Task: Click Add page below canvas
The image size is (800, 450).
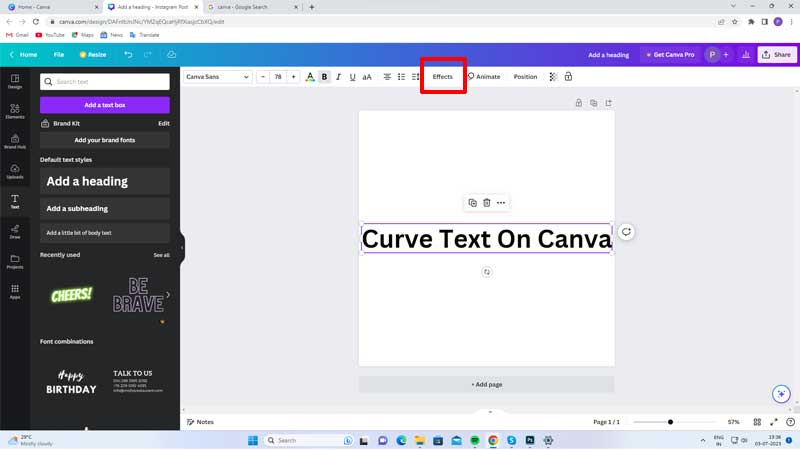Action: tap(486, 385)
